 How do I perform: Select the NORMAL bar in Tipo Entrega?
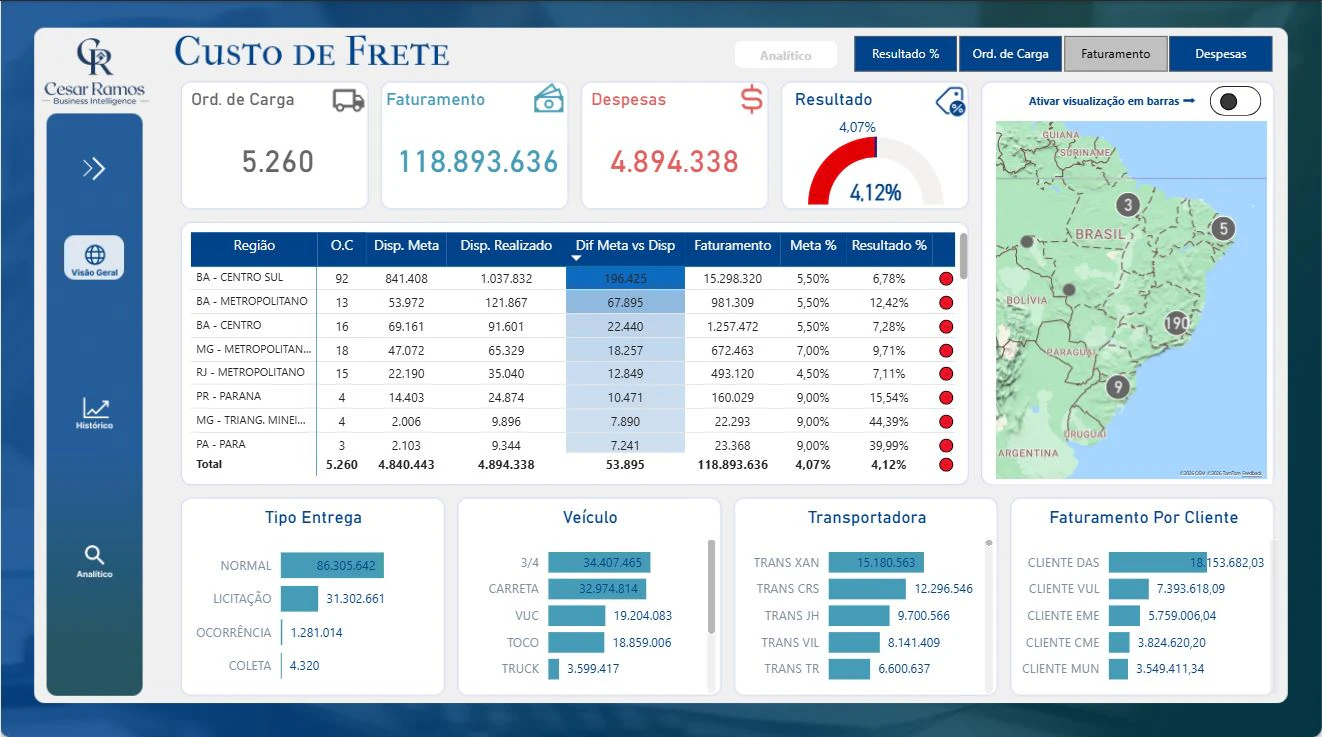(332, 566)
